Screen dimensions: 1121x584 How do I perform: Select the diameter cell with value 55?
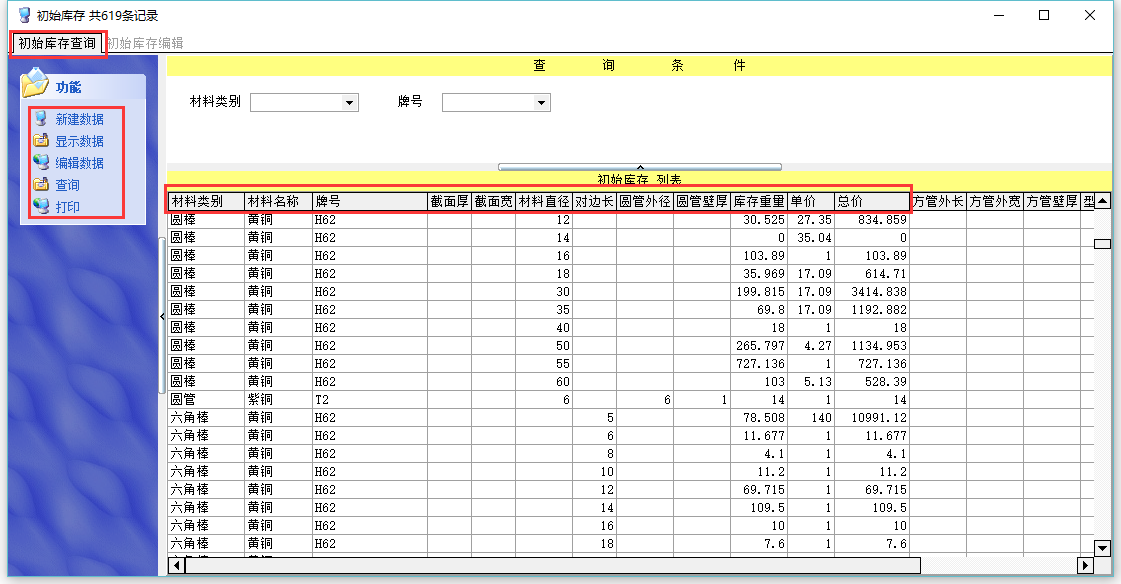(544, 364)
